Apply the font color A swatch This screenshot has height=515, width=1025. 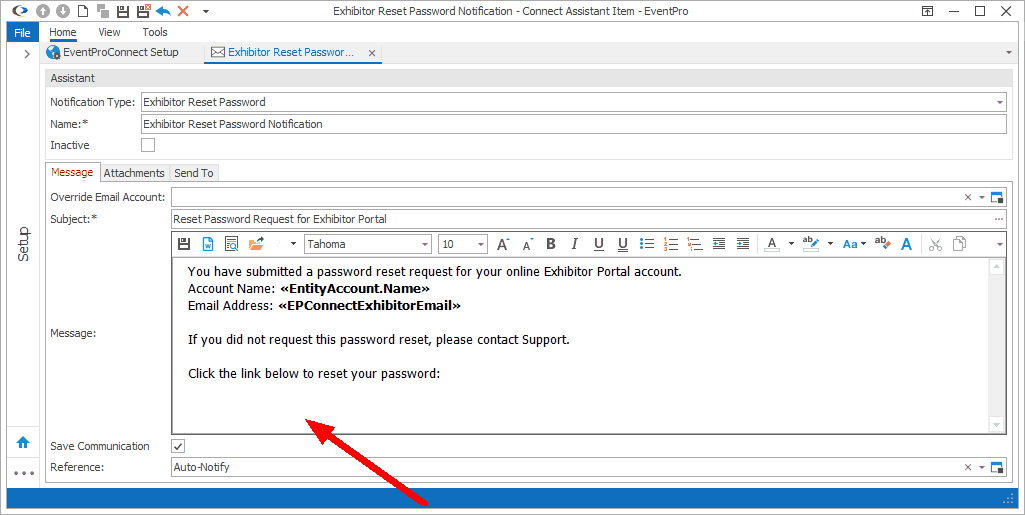[x=772, y=244]
